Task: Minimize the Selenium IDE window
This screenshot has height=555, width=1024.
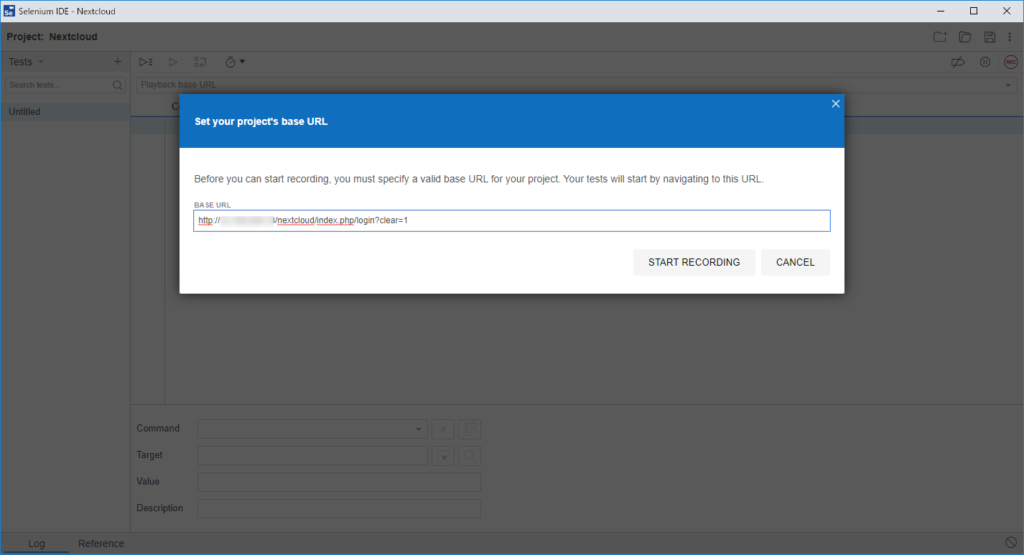Action: click(x=940, y=11)
